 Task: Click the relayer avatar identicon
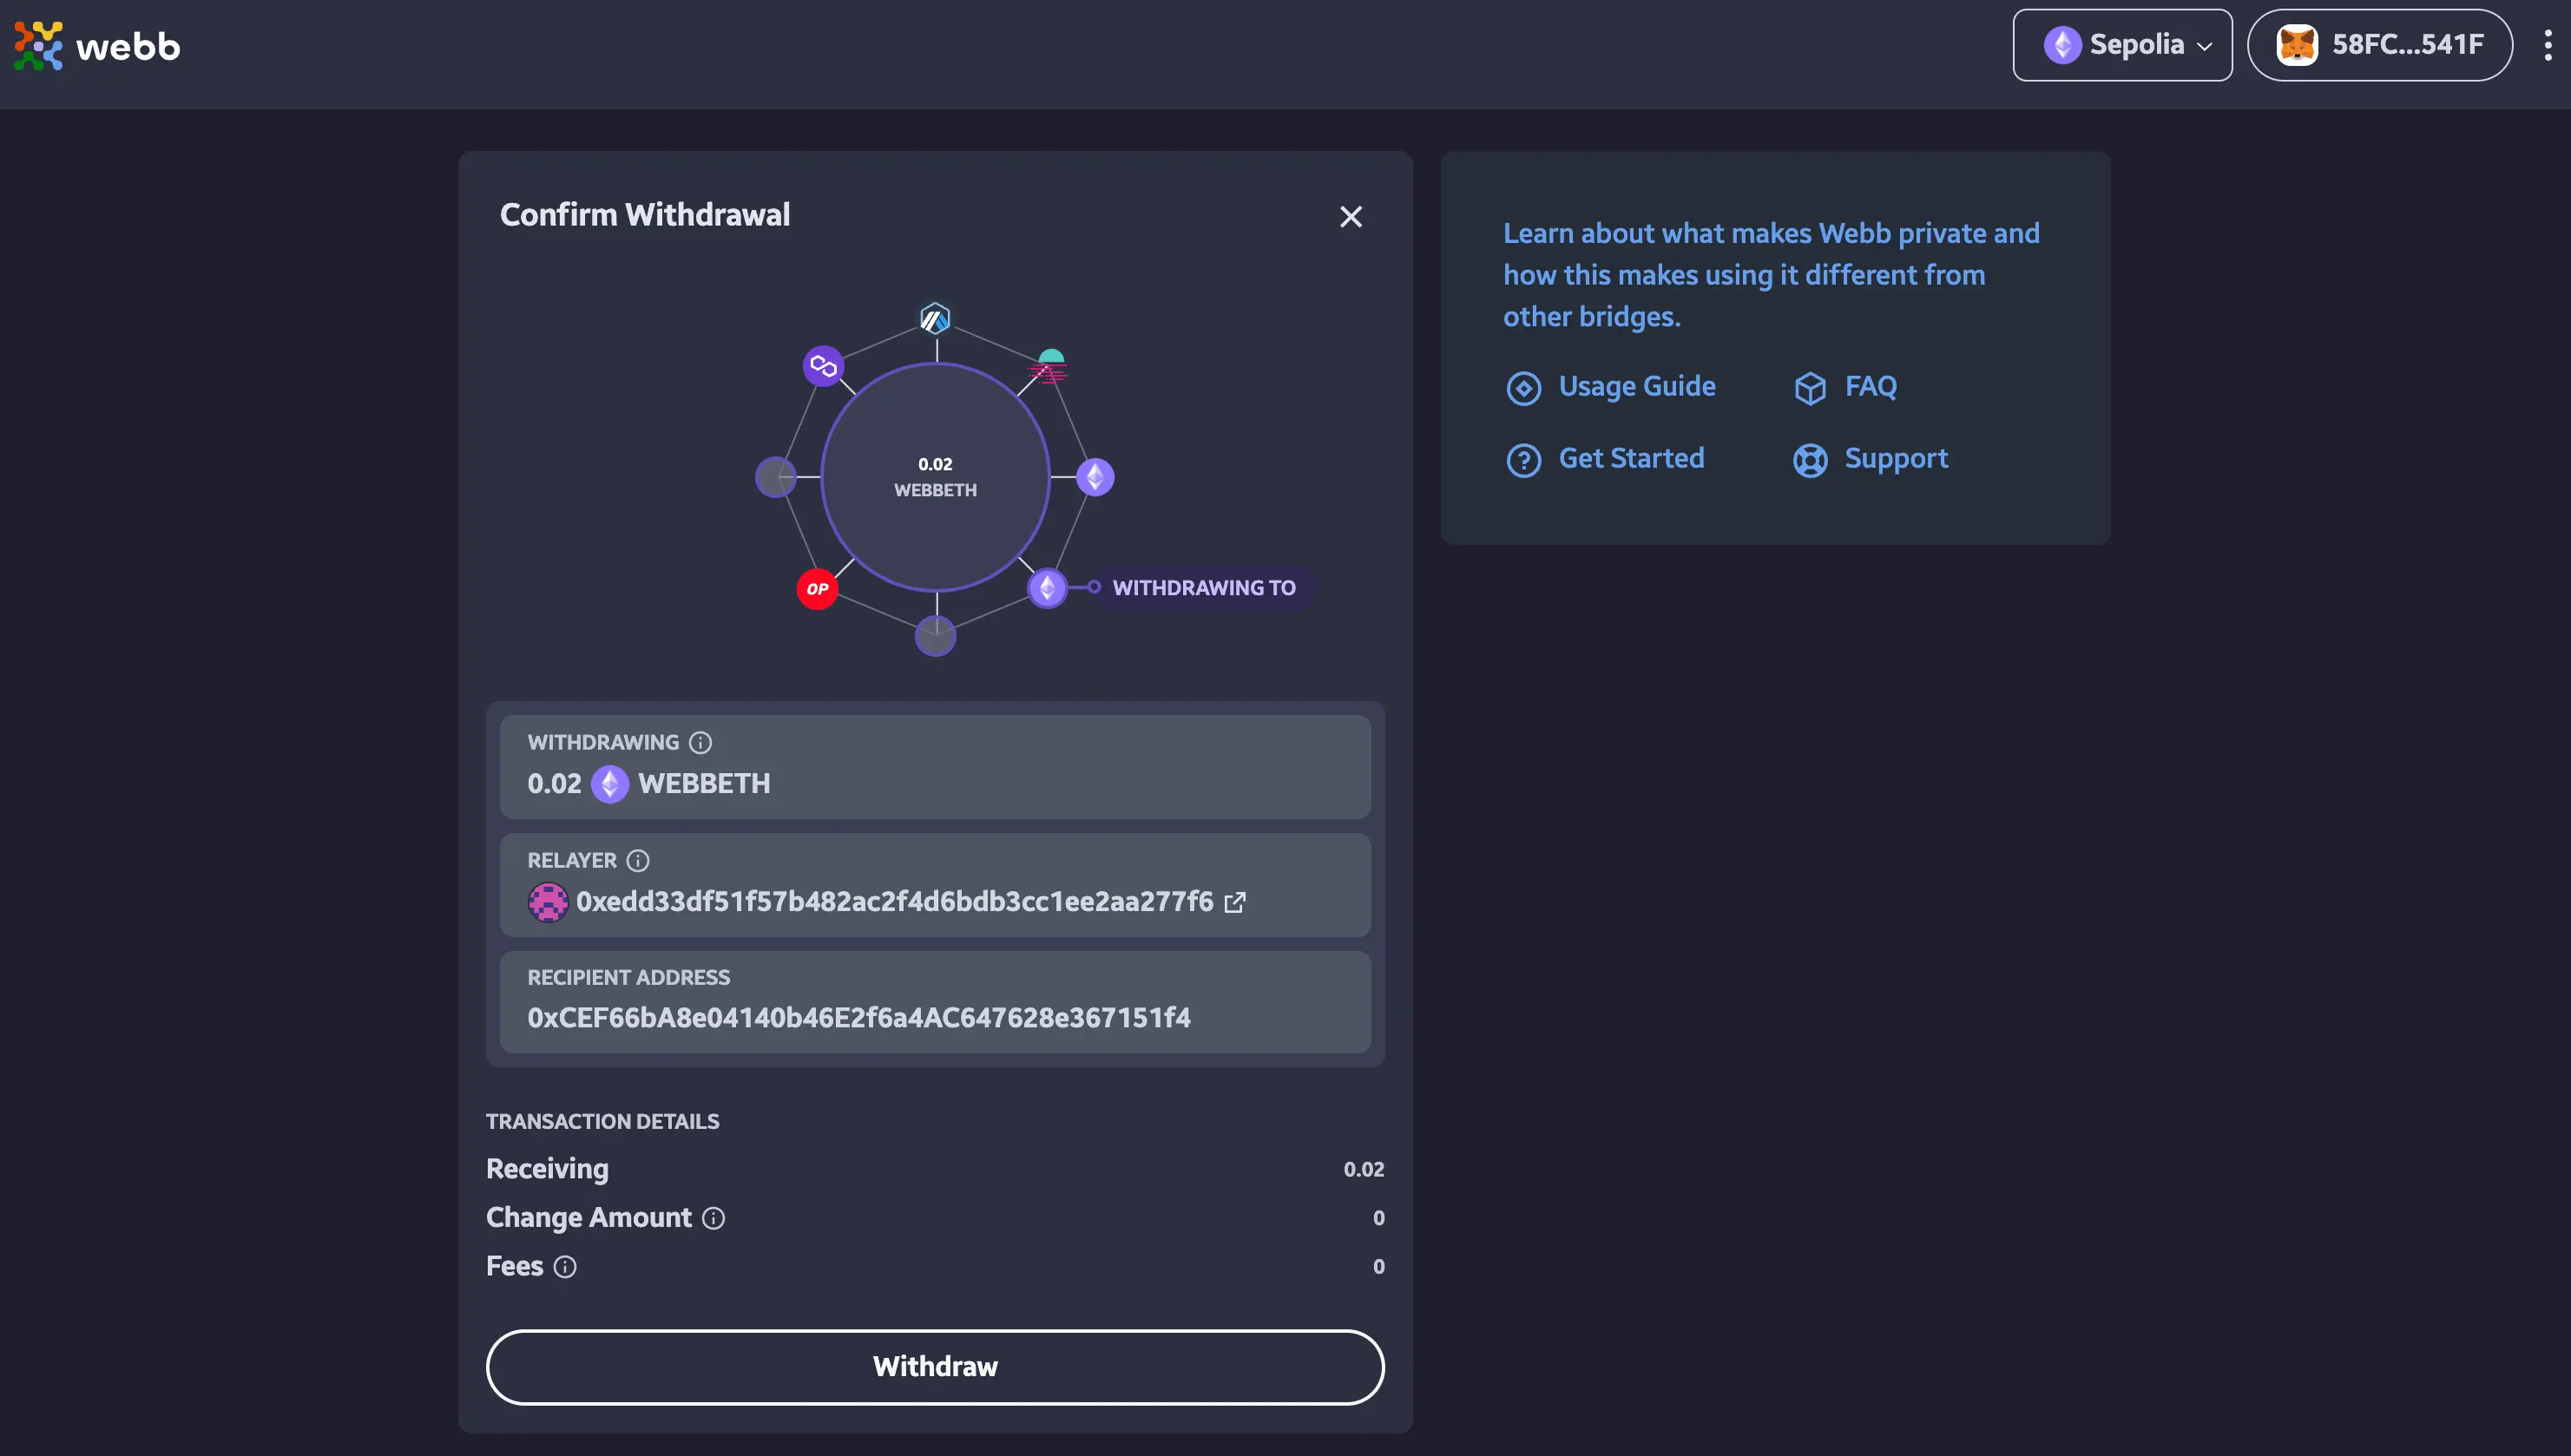click(x=548, y=902)
